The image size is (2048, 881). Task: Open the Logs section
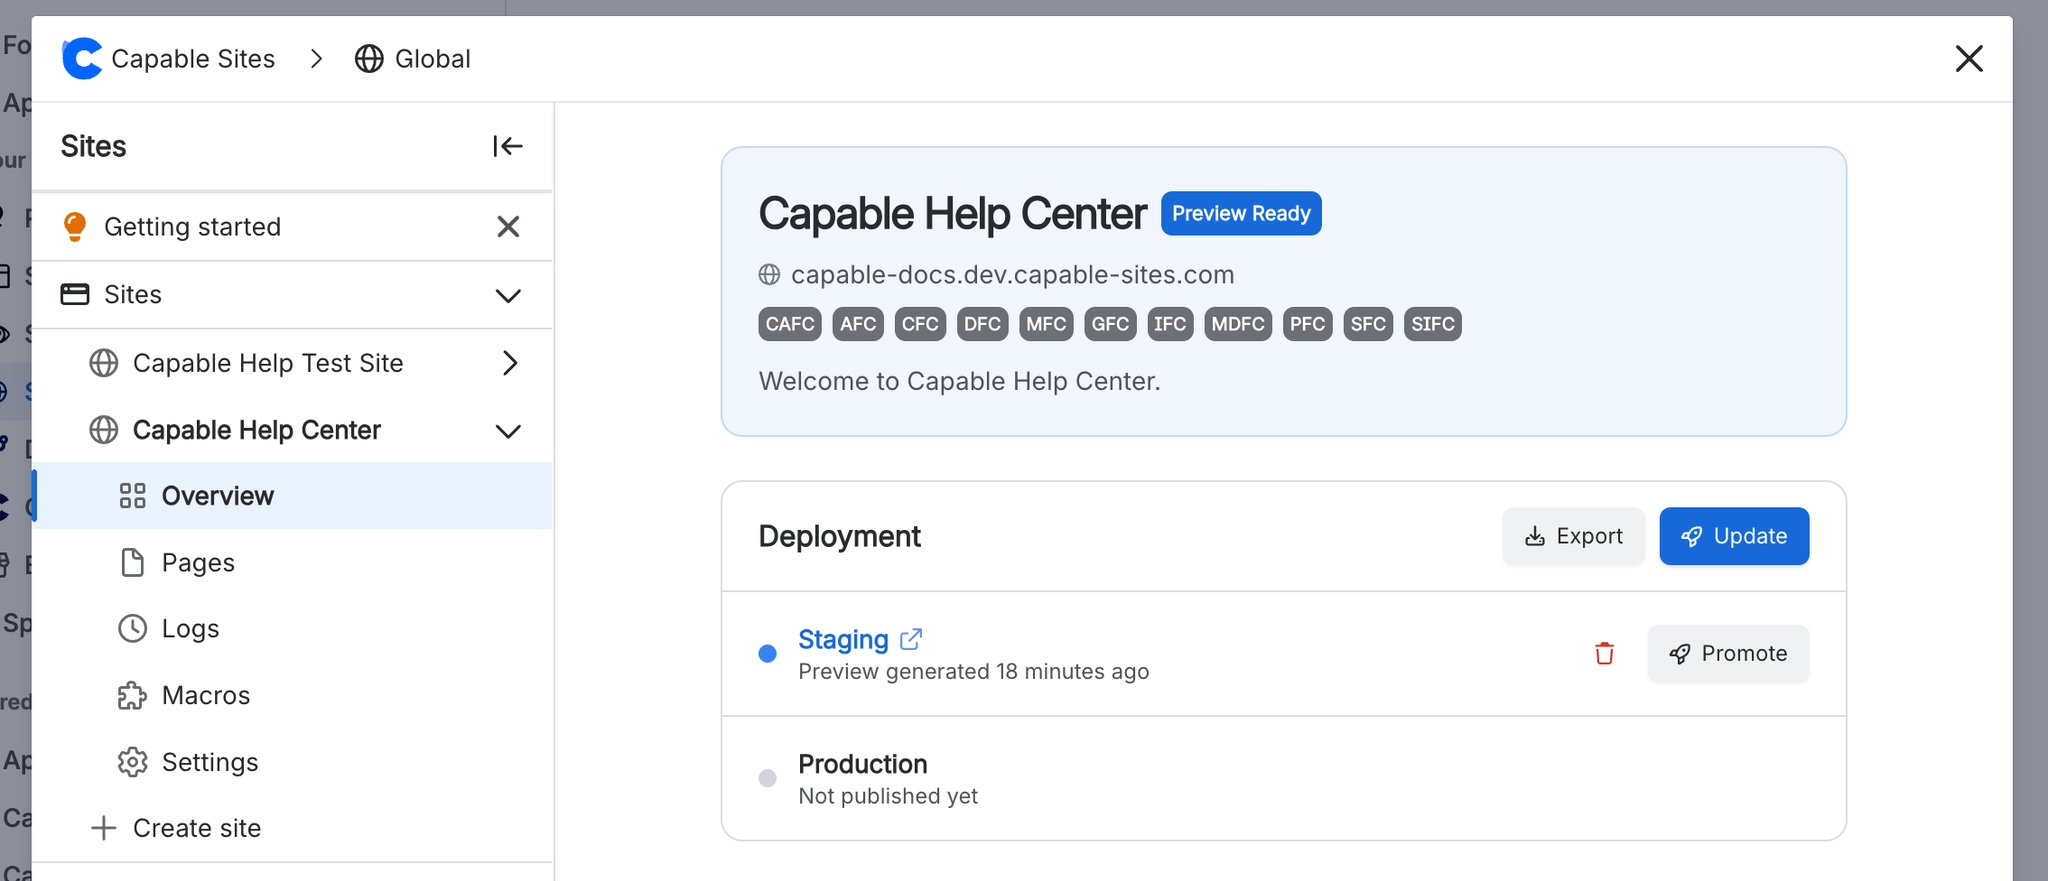click(x=292, y=629)
